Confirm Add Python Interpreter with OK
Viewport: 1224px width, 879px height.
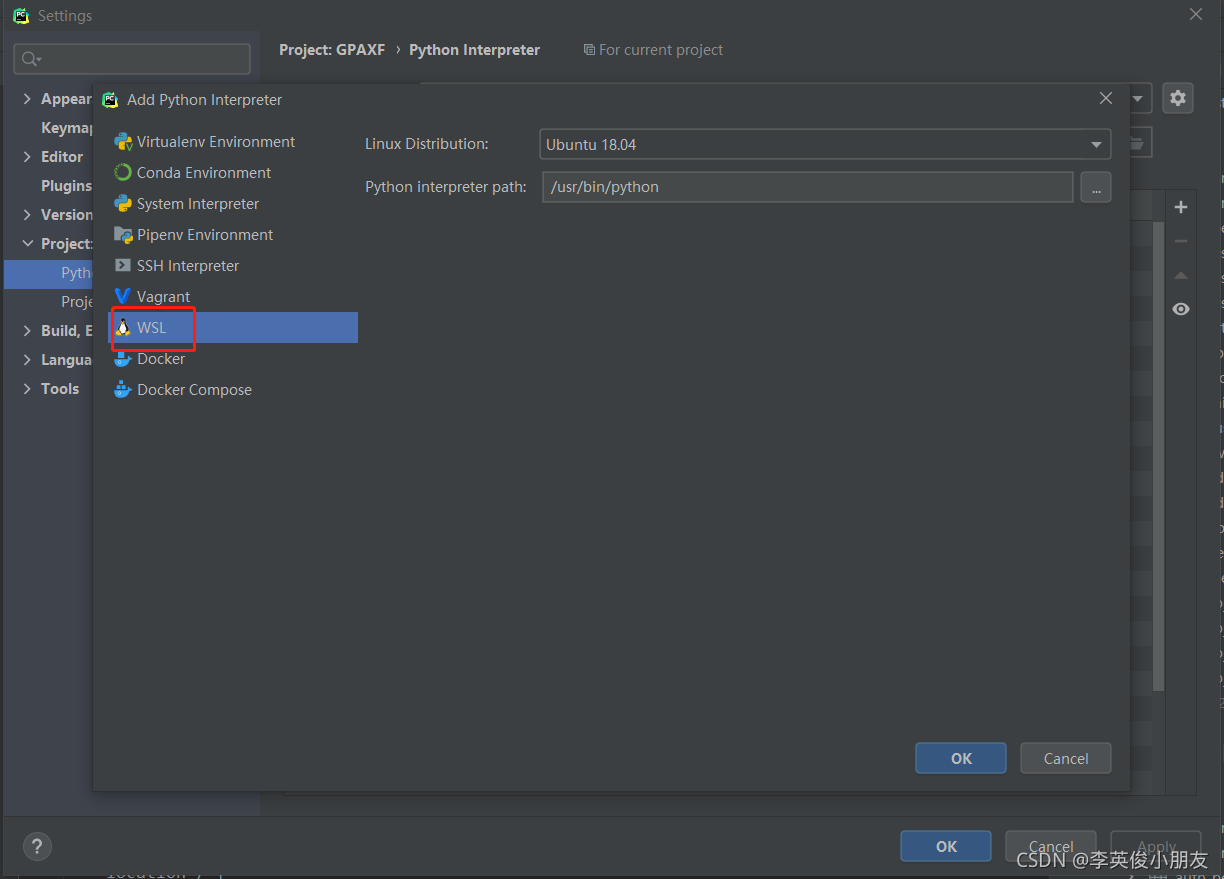961,758
